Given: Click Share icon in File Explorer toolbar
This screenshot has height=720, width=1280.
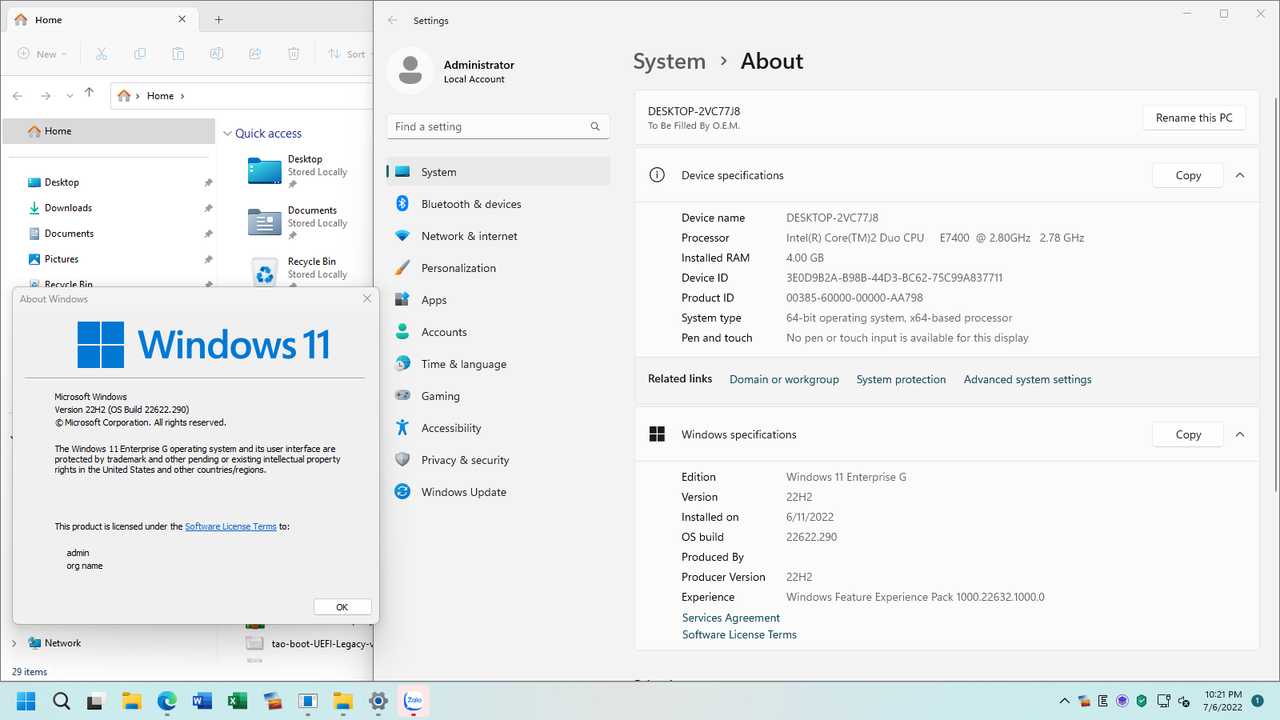Looking at the screenshot, I should [x=255, y=54].
